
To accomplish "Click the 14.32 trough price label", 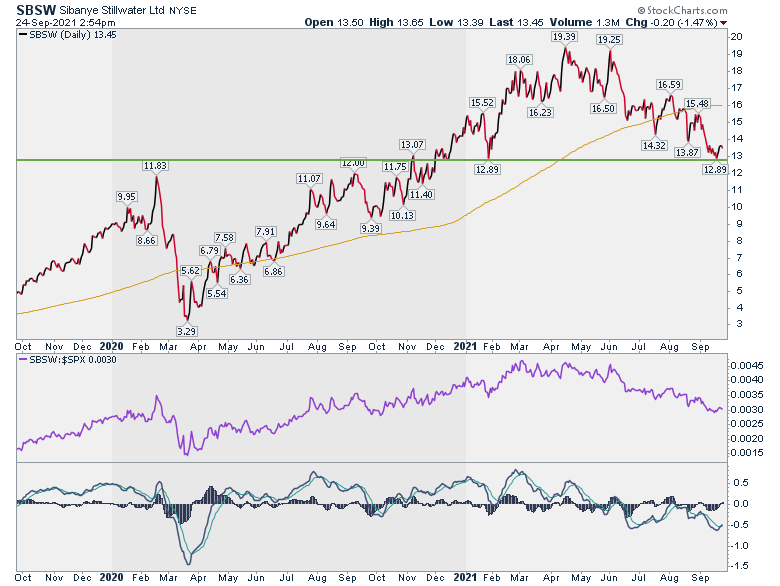I will tap(654, 145).
